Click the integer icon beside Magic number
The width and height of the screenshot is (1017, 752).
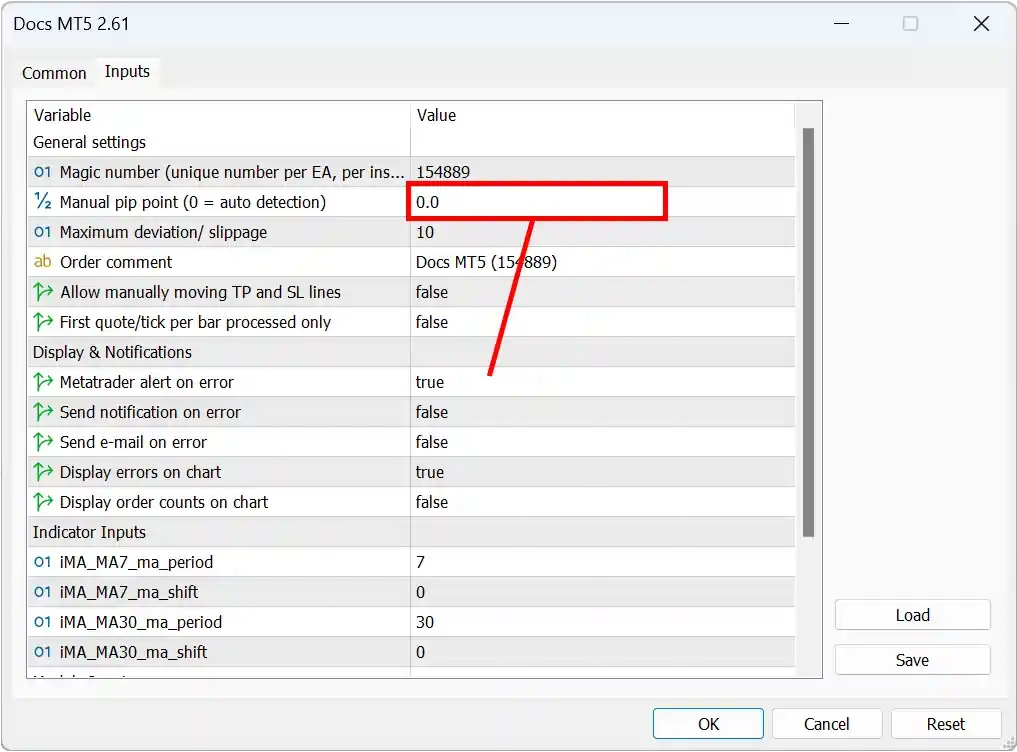pos(42,172)
